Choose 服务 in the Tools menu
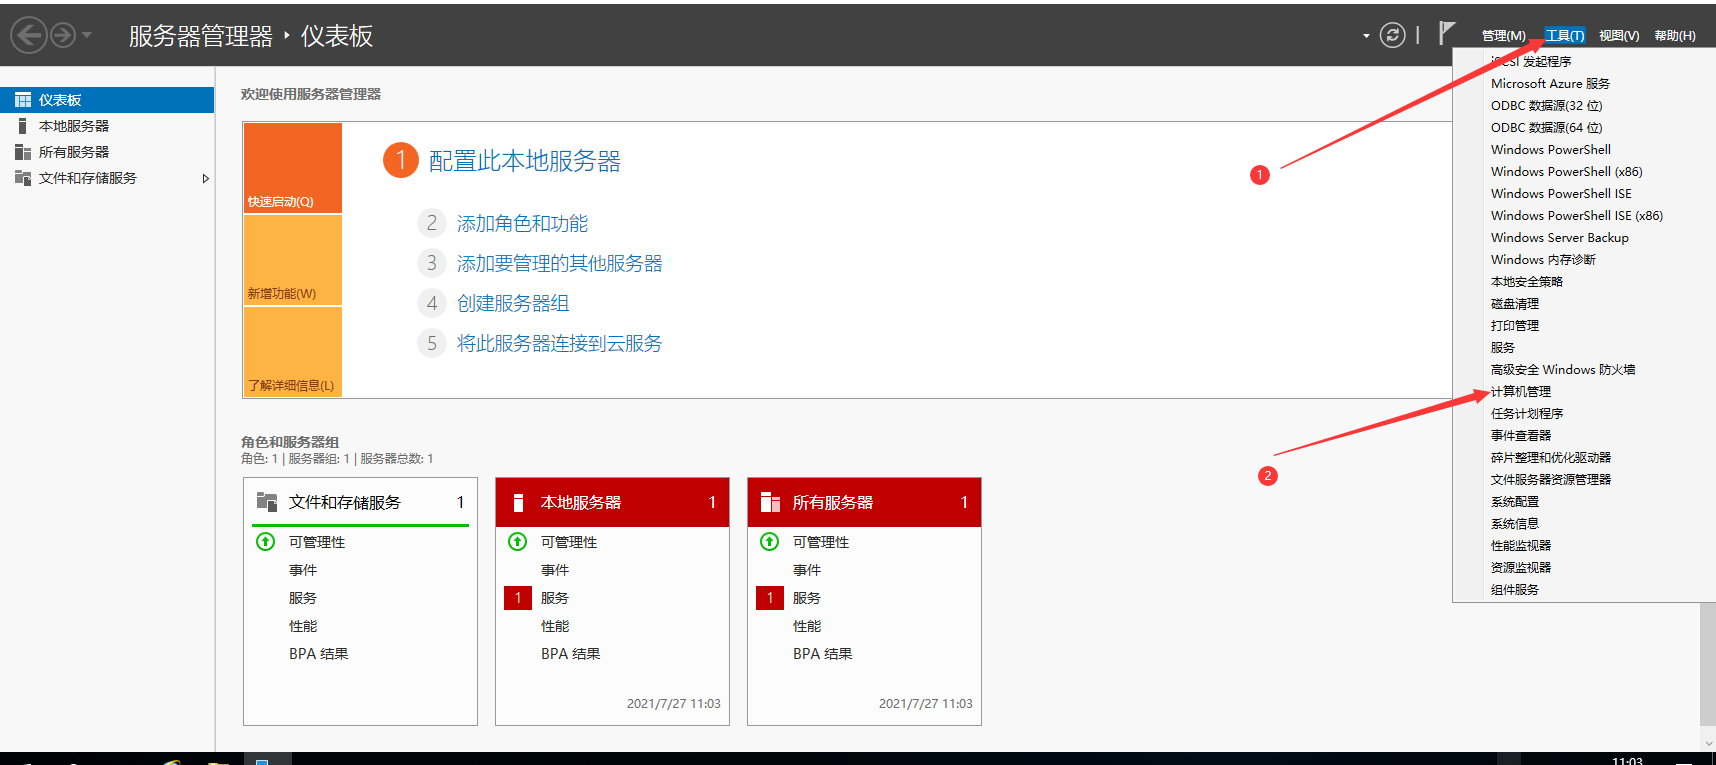This screenshot has width=1716, height=765. click(x=1503, y=348)
